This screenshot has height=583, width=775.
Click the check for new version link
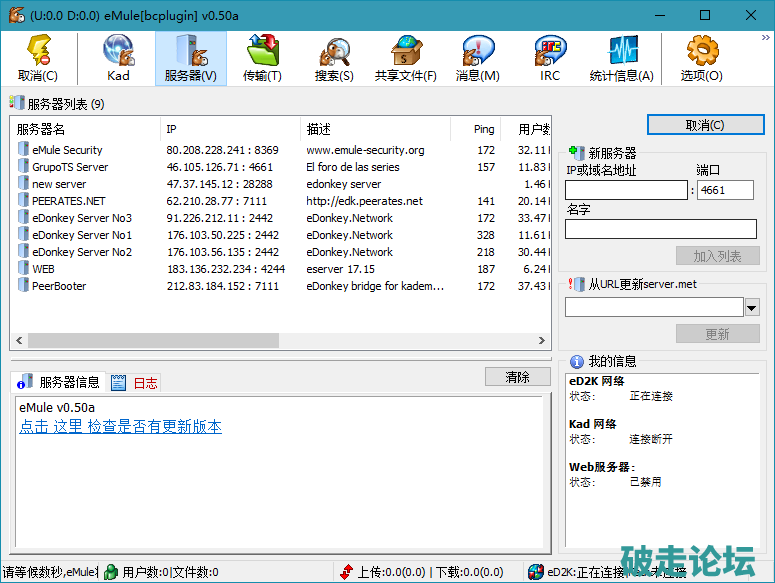tap(120, 427)
